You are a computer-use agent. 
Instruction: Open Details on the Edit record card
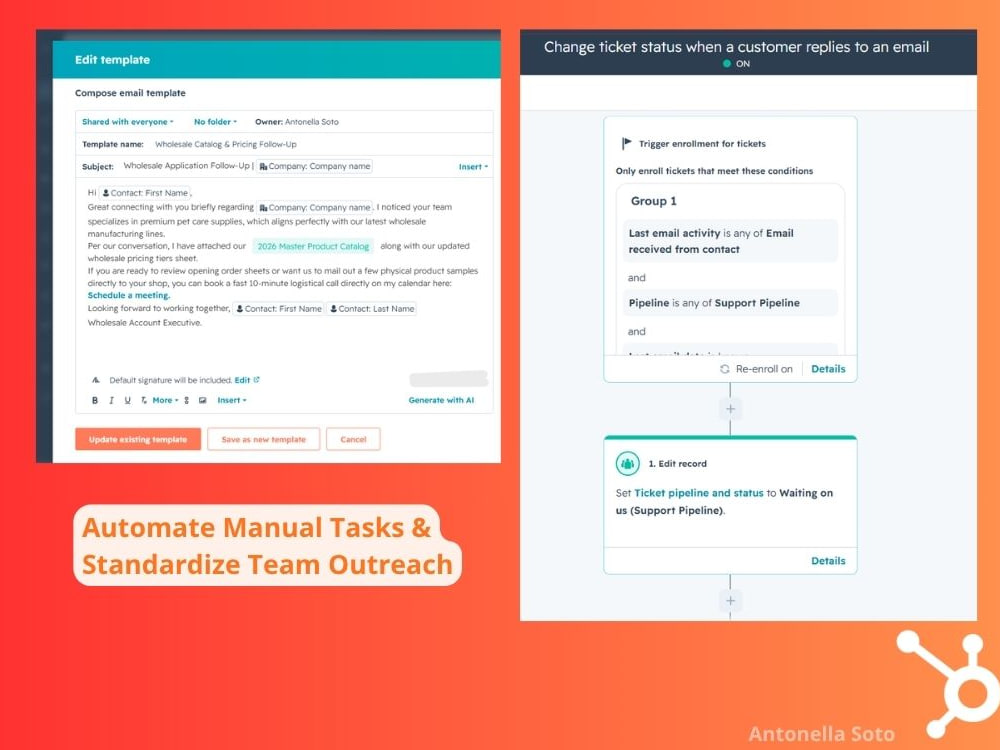pyautogui.click(x=828, y=561)
